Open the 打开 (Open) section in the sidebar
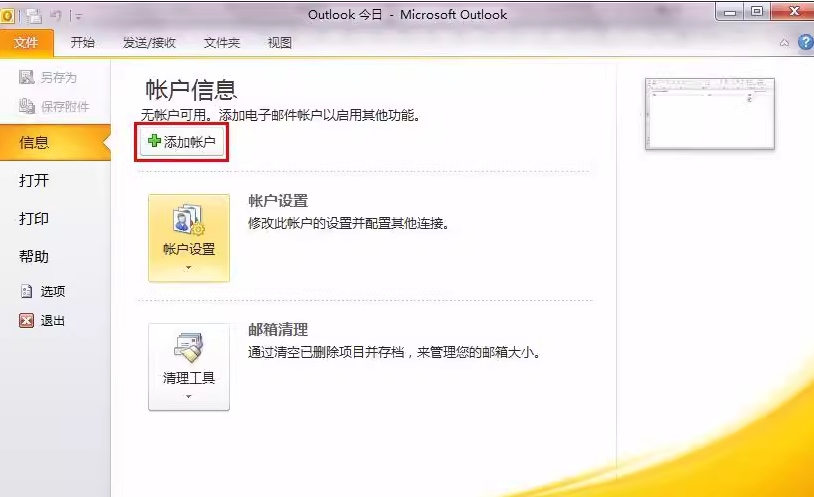Image resolution: width=814 pixels, height=497 pixels. [x=34, y=181]
